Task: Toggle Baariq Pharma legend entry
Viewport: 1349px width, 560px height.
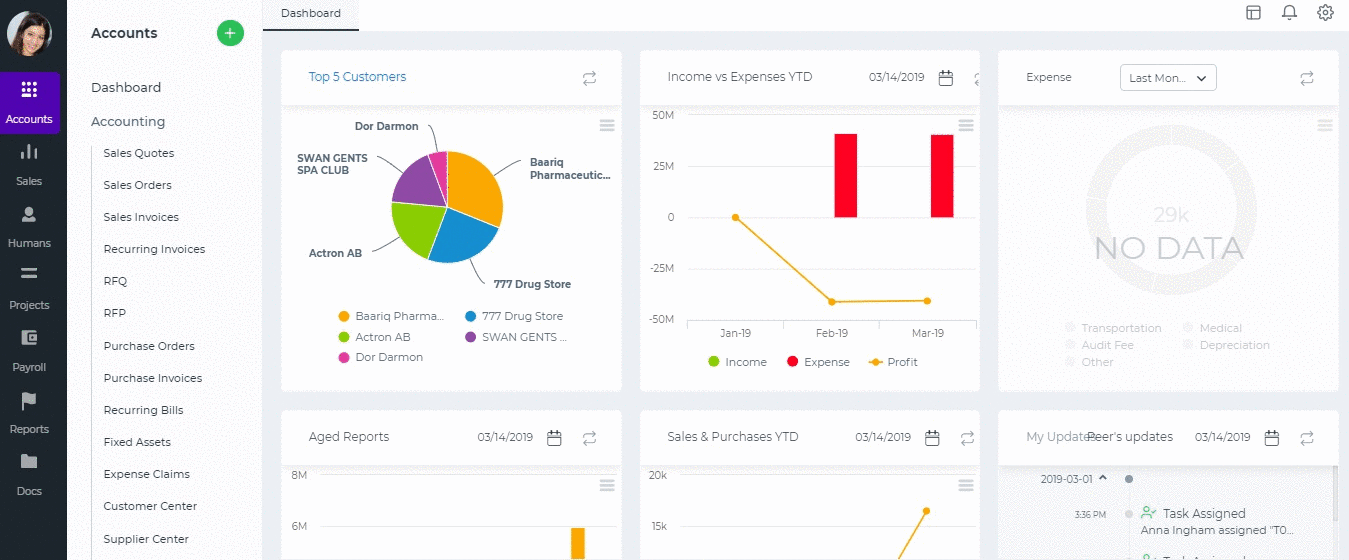Action: coord(391,316)
